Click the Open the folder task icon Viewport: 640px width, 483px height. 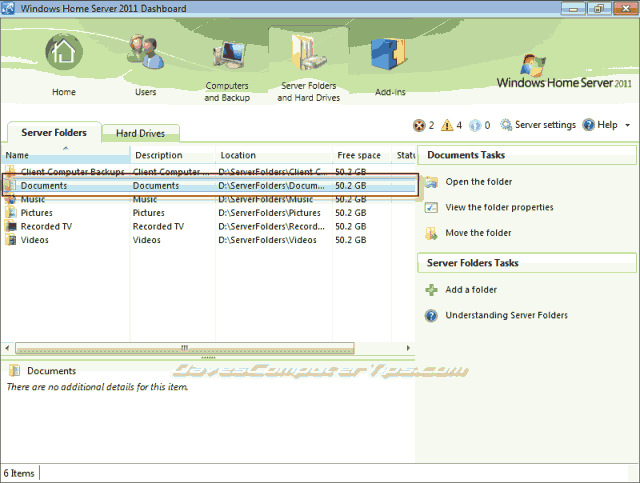pyautogui.click(x=431, y=182)
